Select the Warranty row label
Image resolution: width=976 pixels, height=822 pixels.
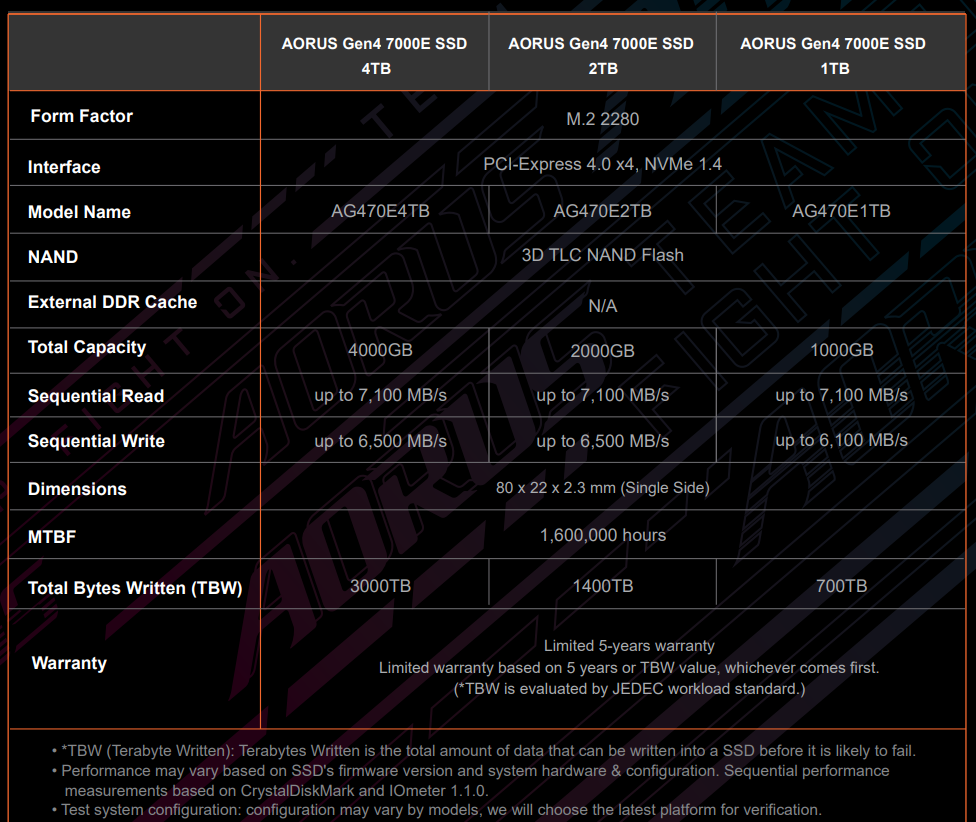[69, 663]
